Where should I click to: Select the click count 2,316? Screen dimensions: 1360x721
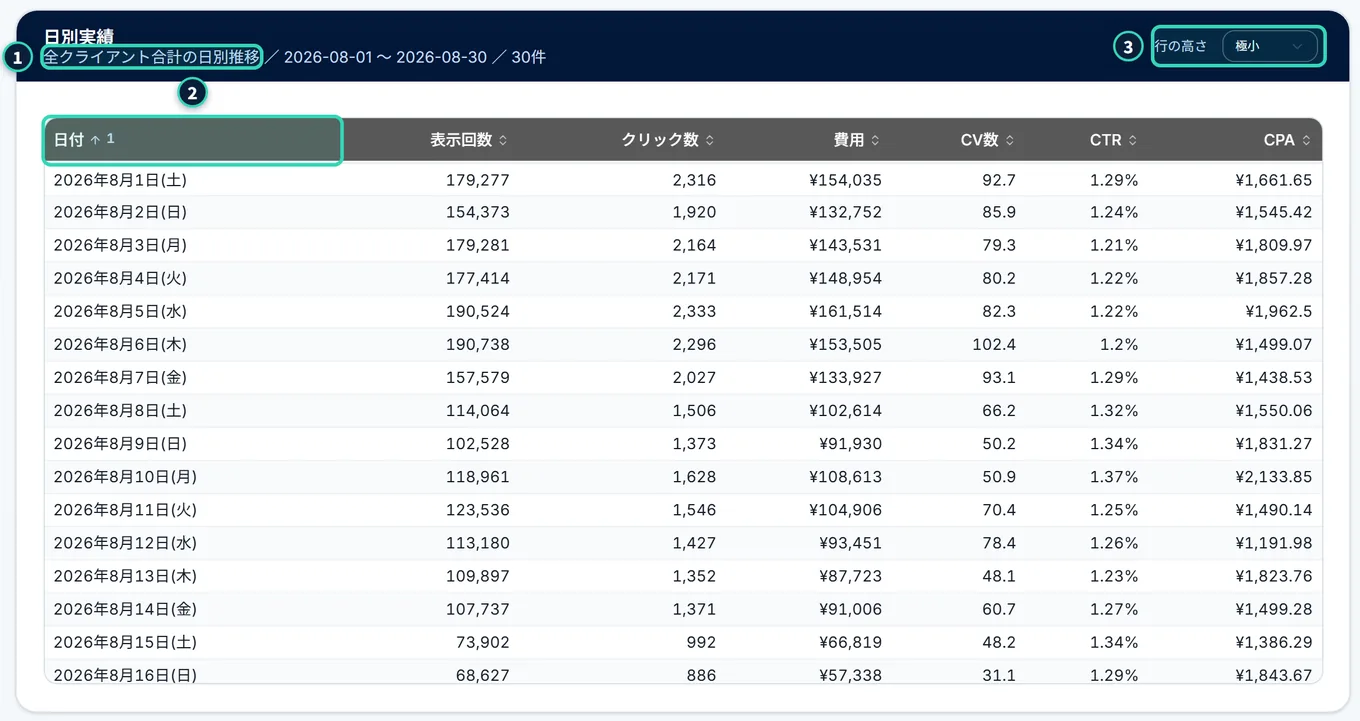click(694, 180)
